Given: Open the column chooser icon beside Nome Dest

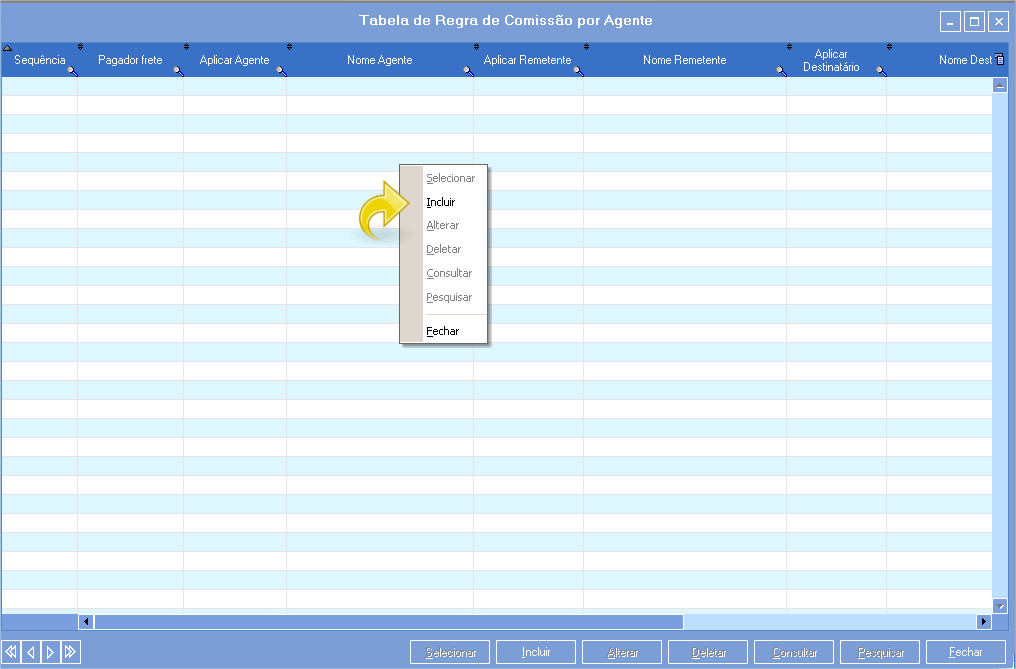Looking at the screenshot, I should 1000,60.
